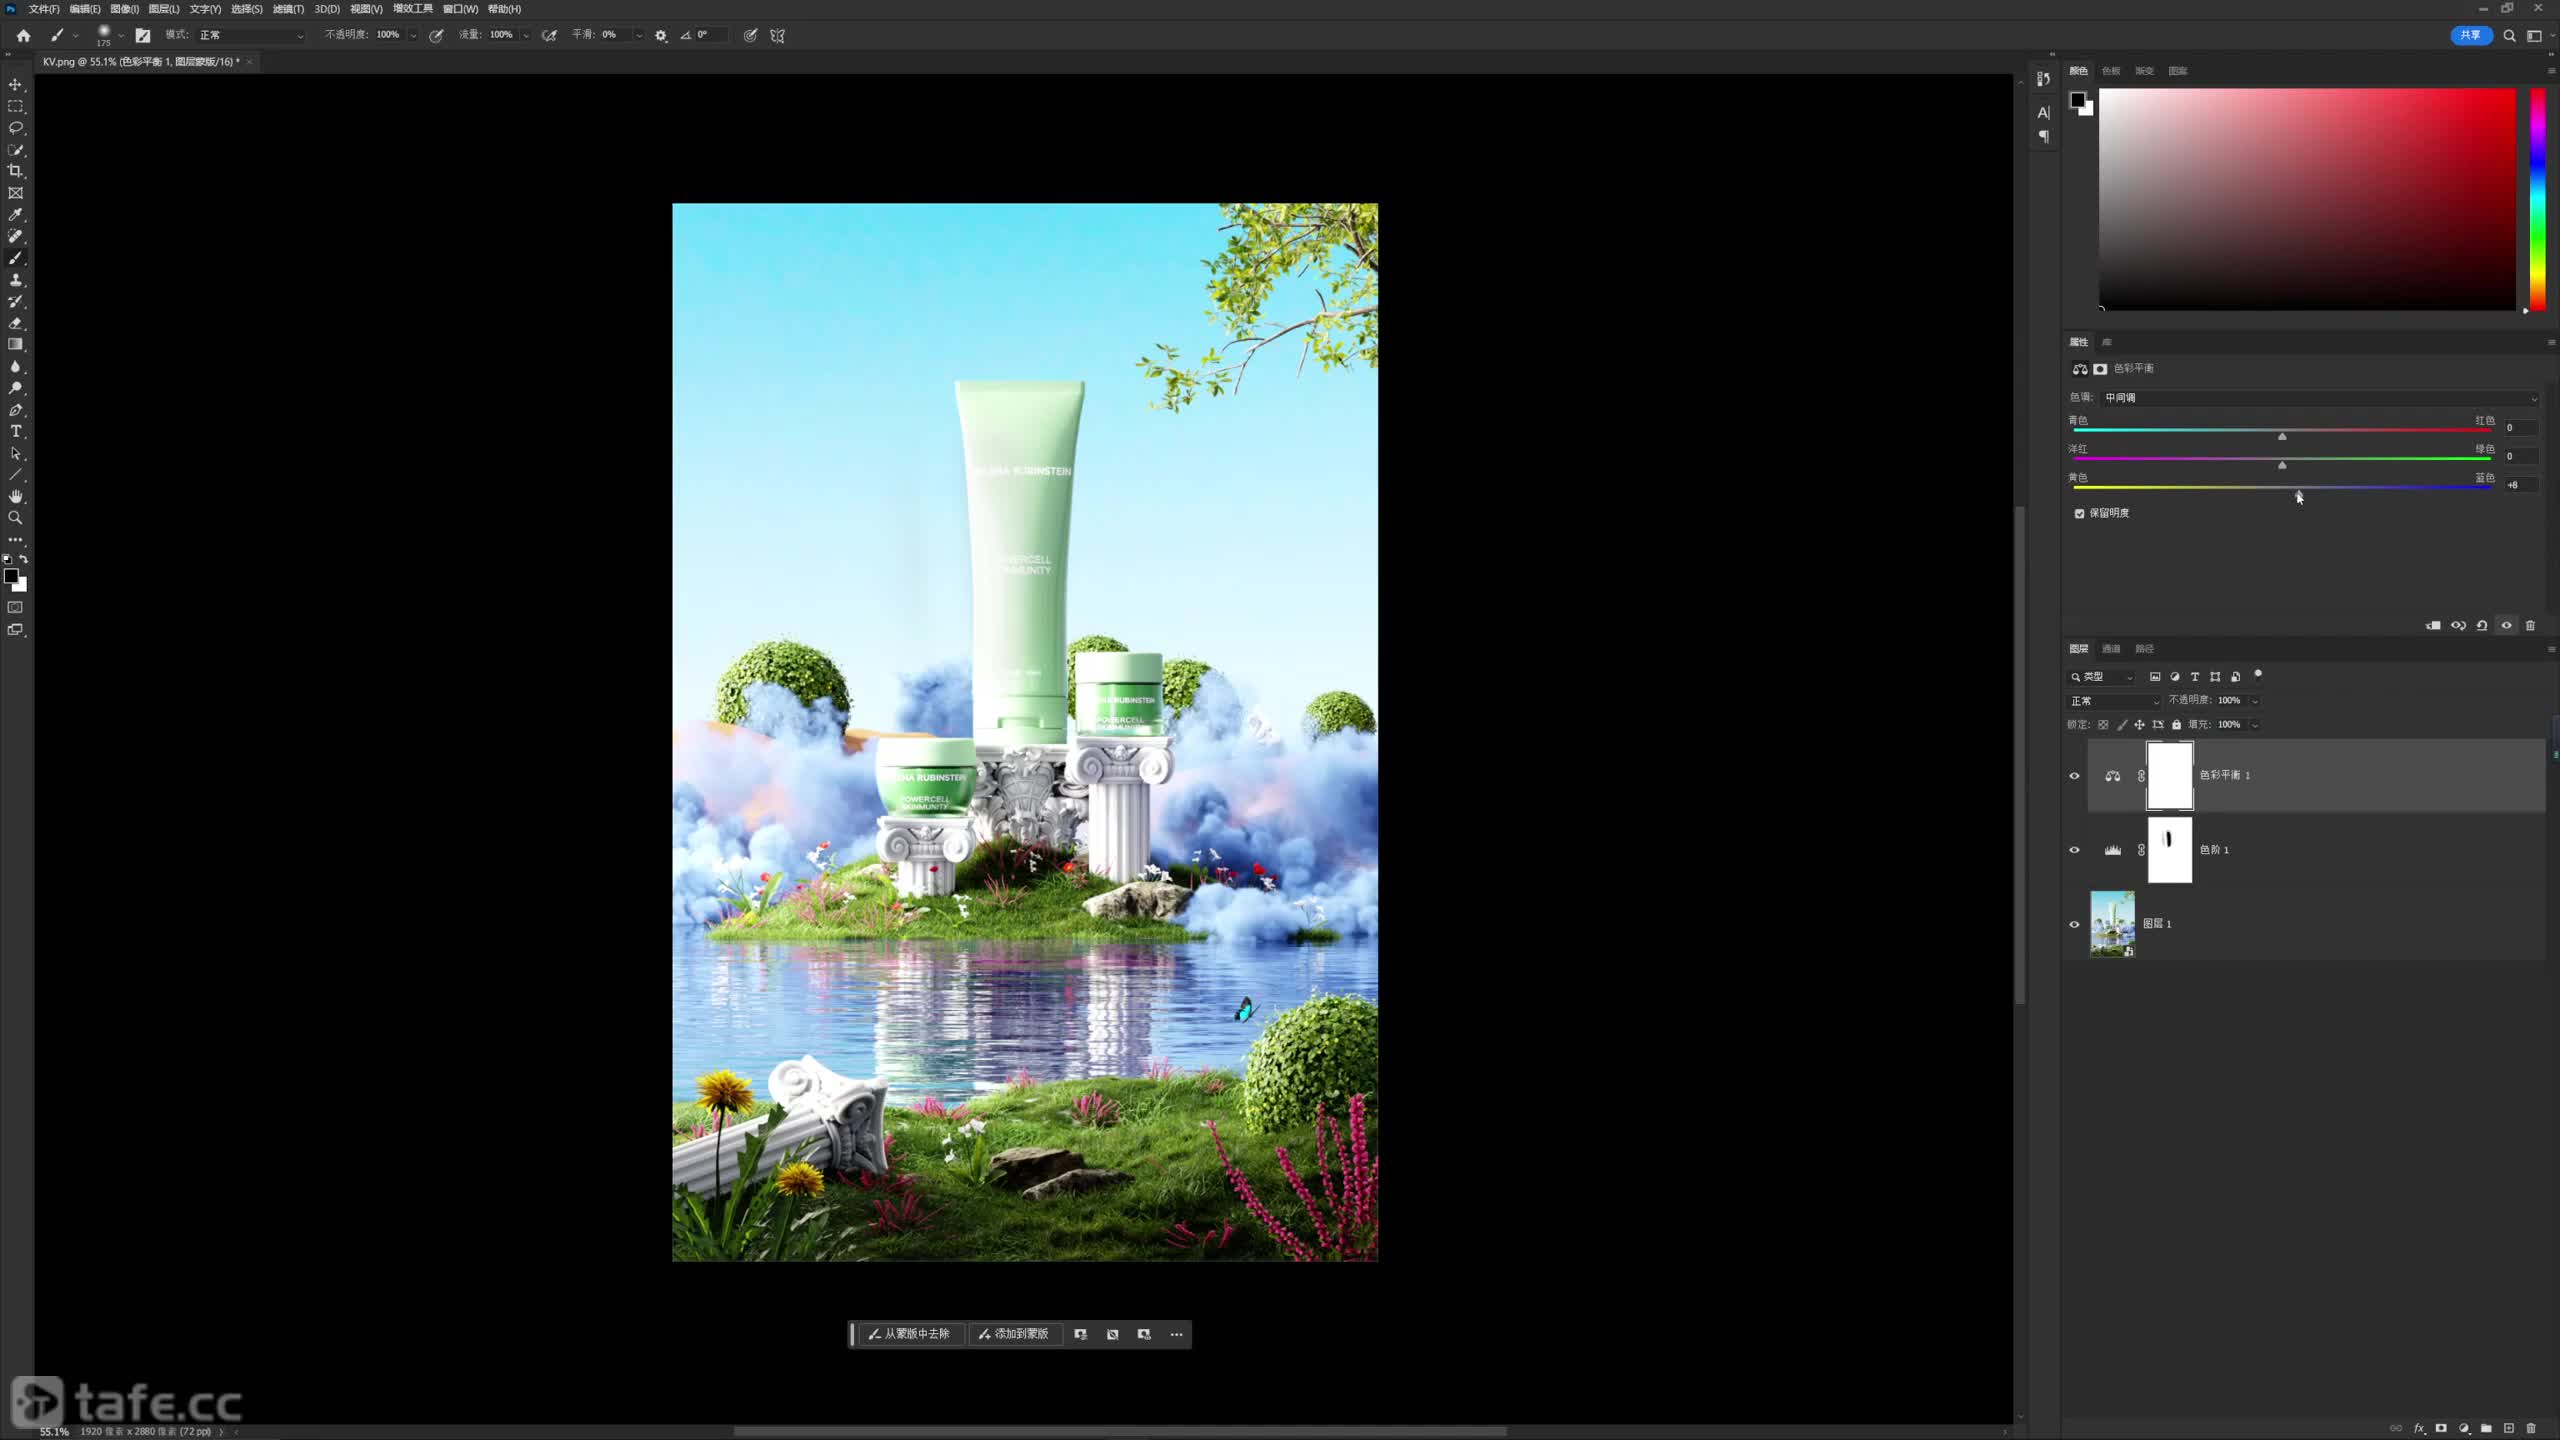Delete the adjustment layer via Properties trash
2560x1440 pixels.
click(x=2530, y=626)
